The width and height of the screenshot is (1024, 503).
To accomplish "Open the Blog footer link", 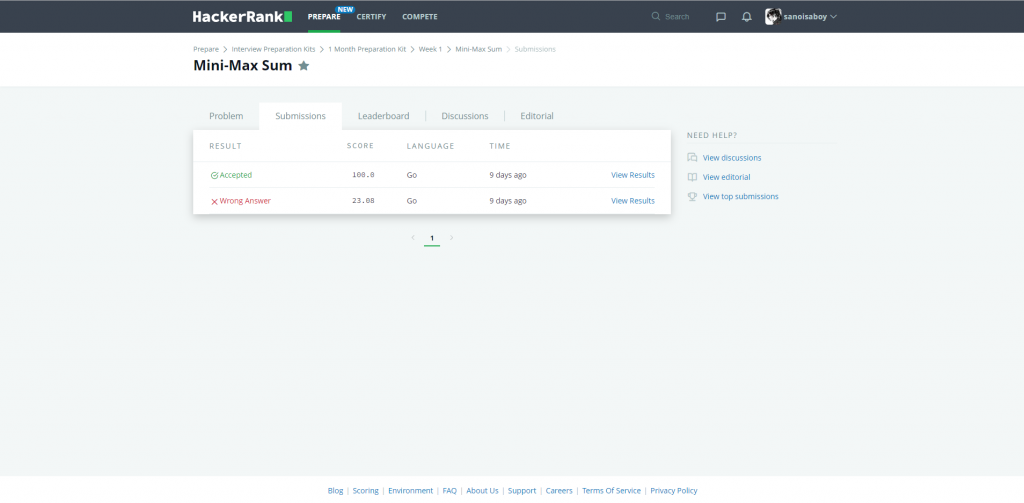I will (x=335, y=491).
